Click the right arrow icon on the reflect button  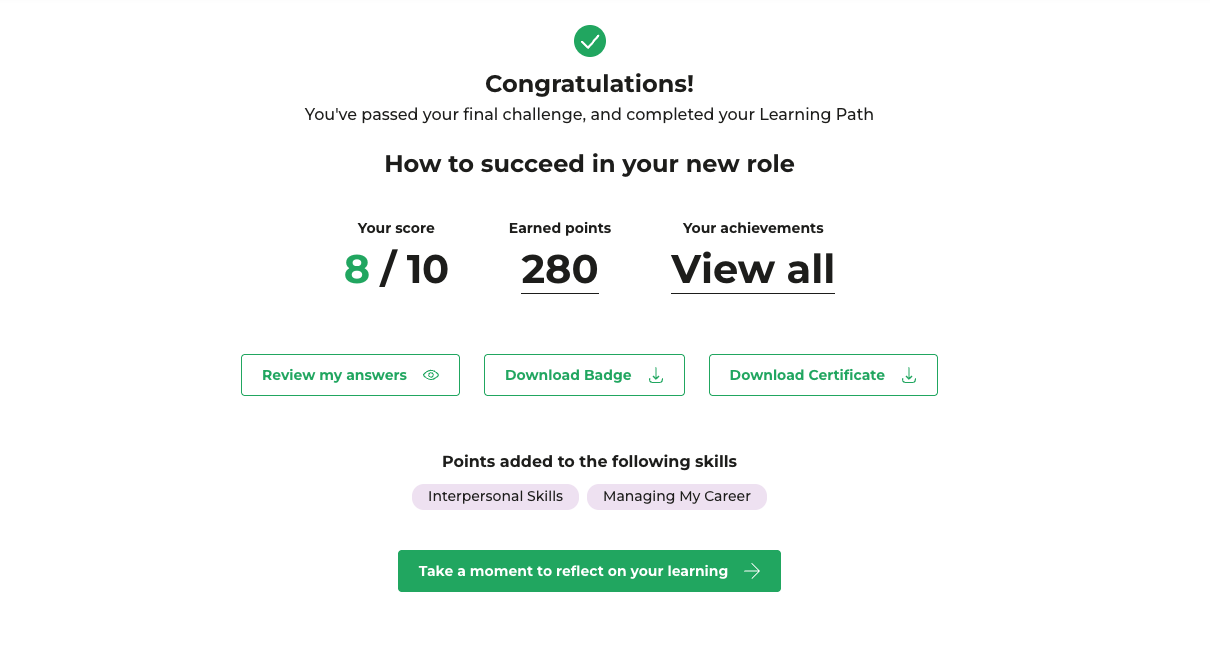pos(752,571)
